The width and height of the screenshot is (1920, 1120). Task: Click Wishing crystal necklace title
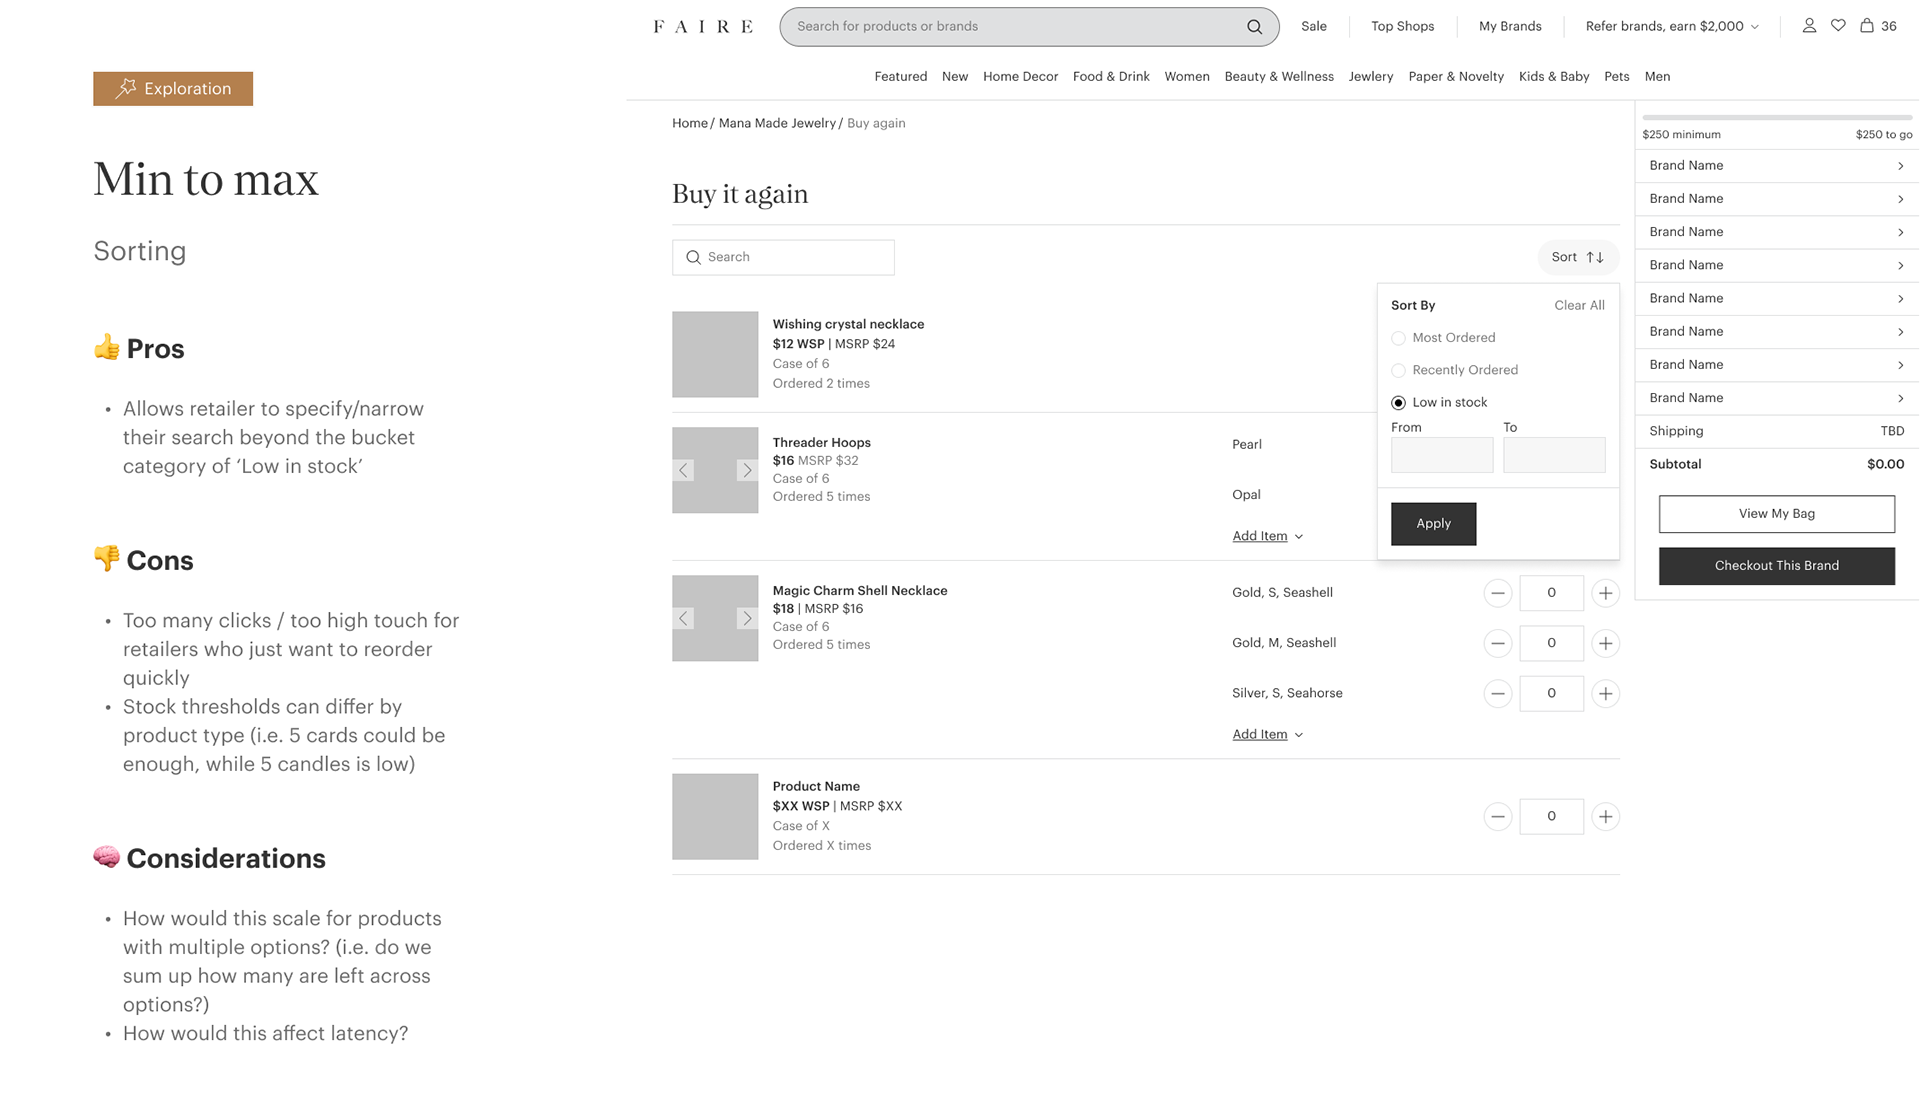click(x=848, y=324)
